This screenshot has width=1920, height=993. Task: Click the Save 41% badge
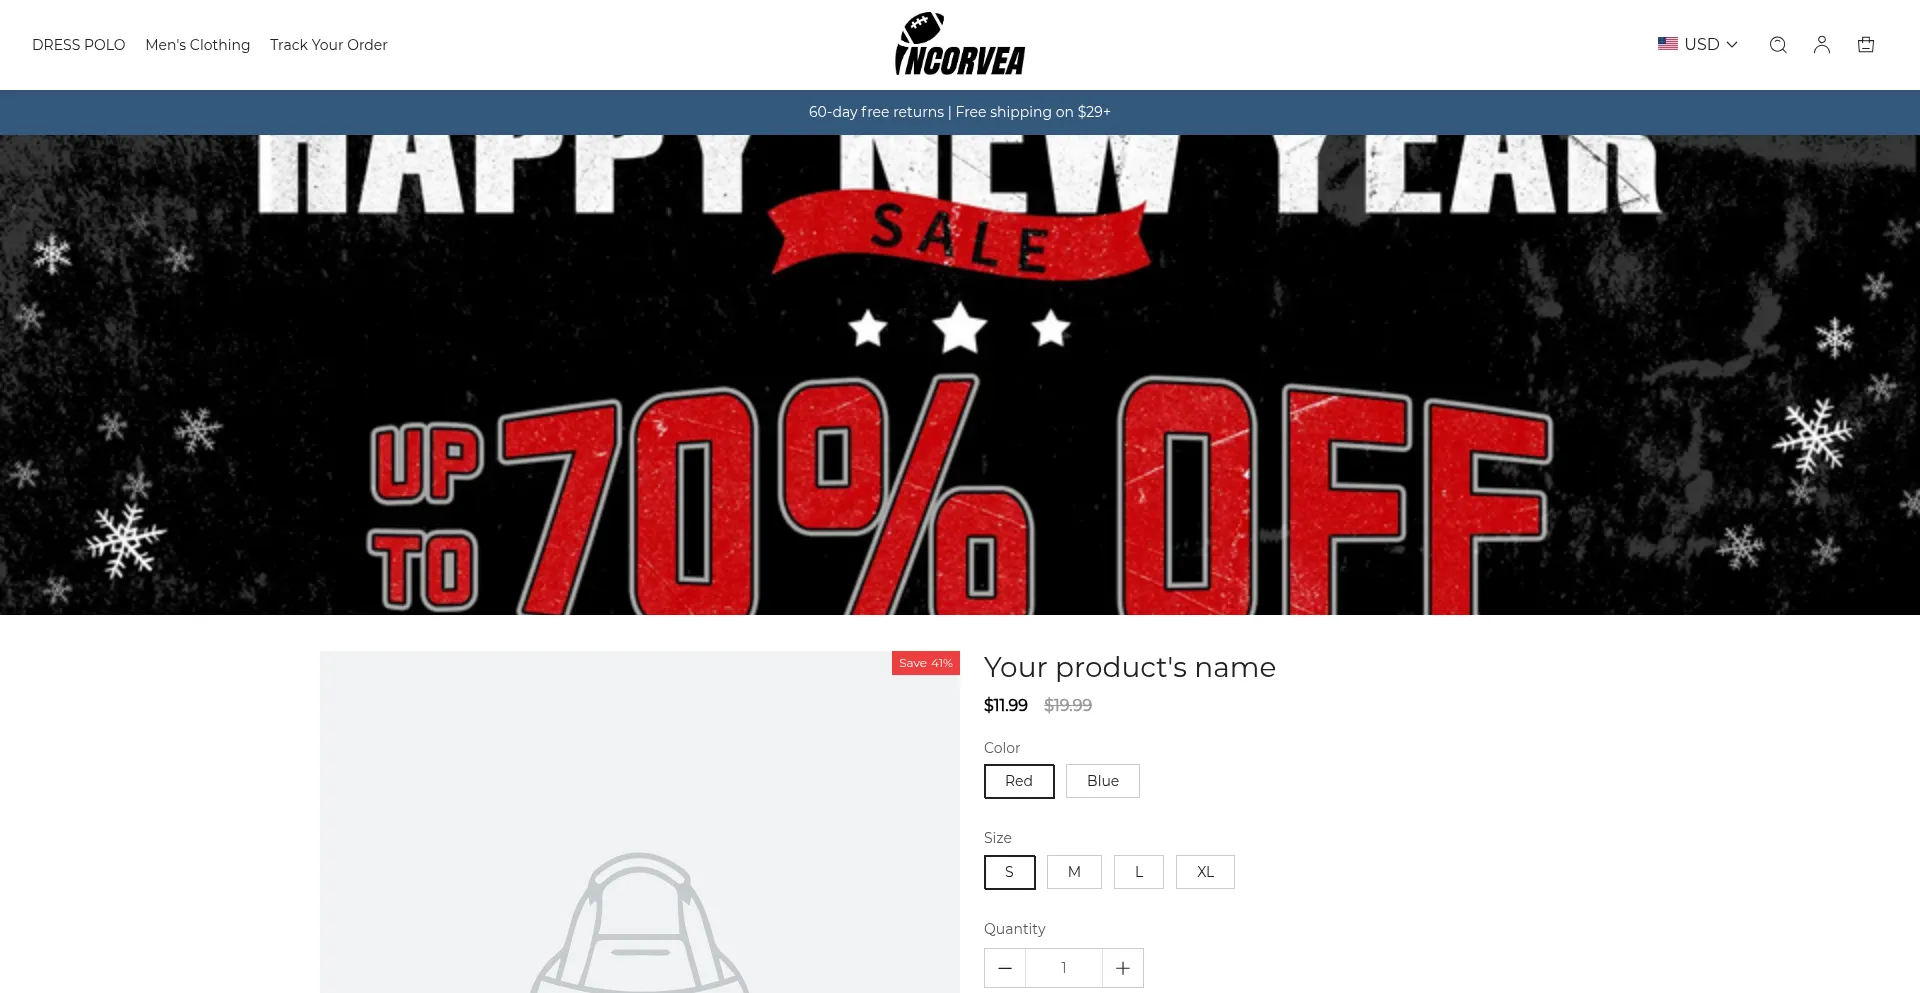[926, 663]
